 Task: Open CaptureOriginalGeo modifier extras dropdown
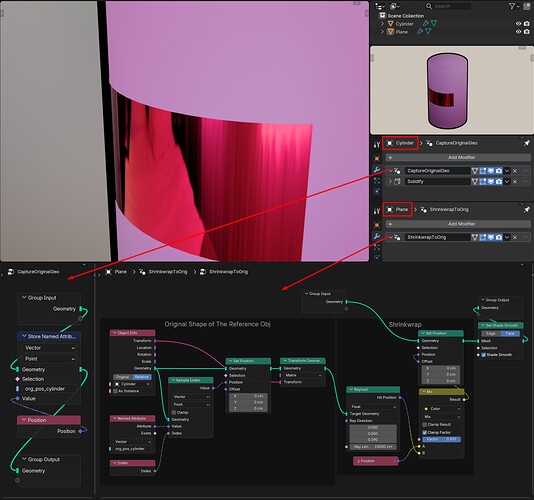(507, 171)
